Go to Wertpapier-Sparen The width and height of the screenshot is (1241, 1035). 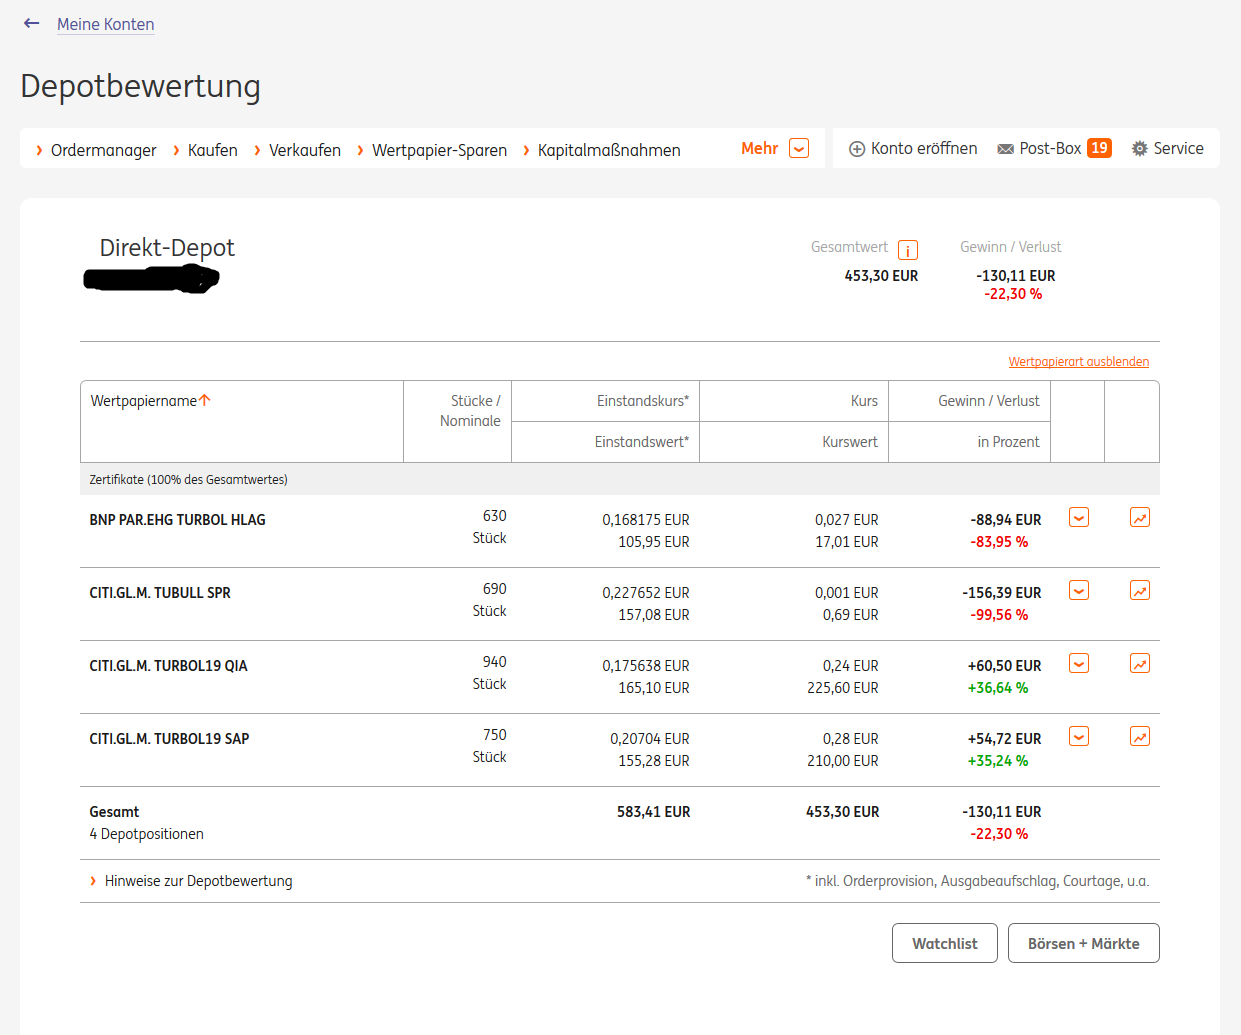click(439, 150)
